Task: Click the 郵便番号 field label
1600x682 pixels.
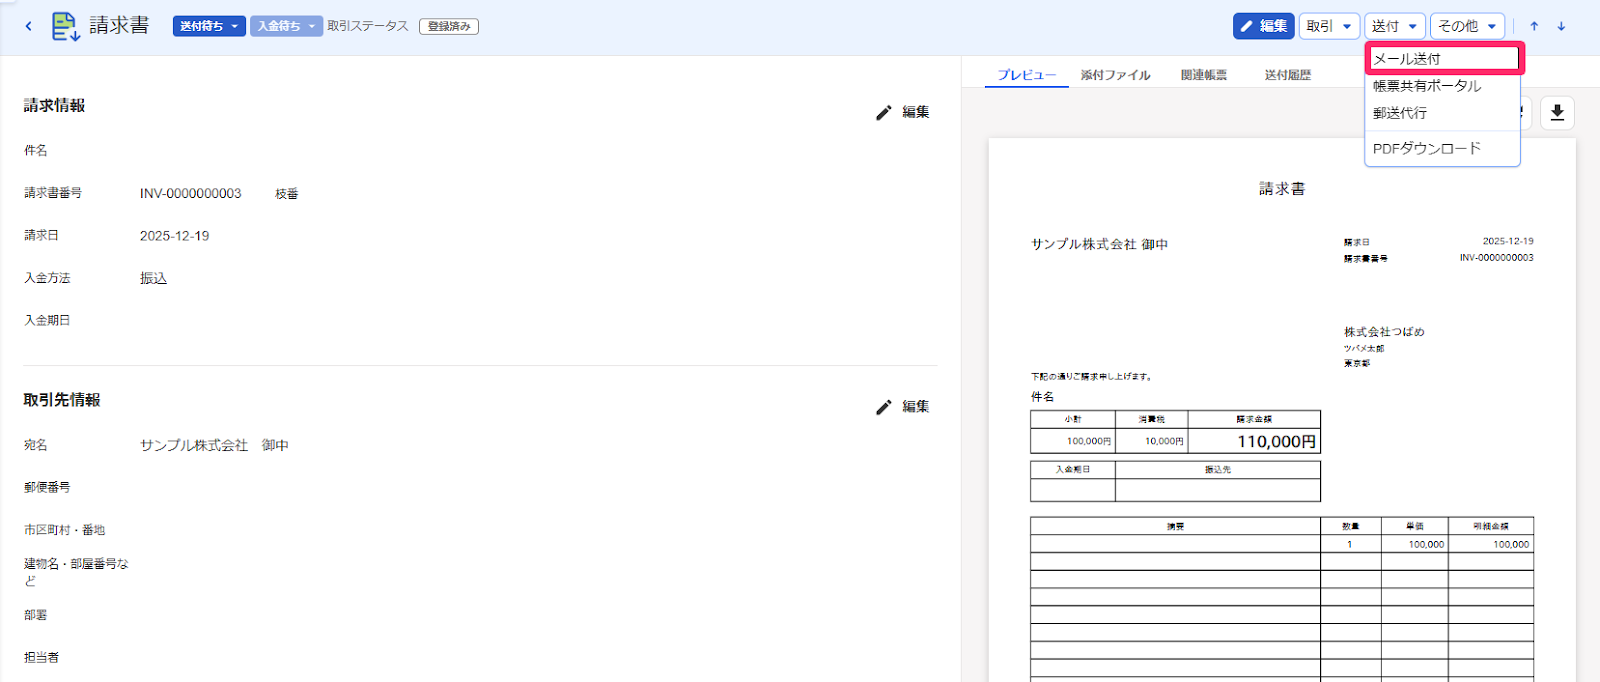Action: coord(47,487)
